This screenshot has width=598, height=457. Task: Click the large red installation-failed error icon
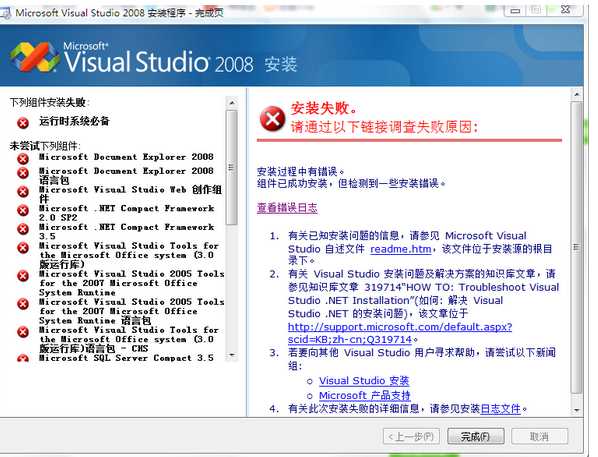[x=272, y=119]
